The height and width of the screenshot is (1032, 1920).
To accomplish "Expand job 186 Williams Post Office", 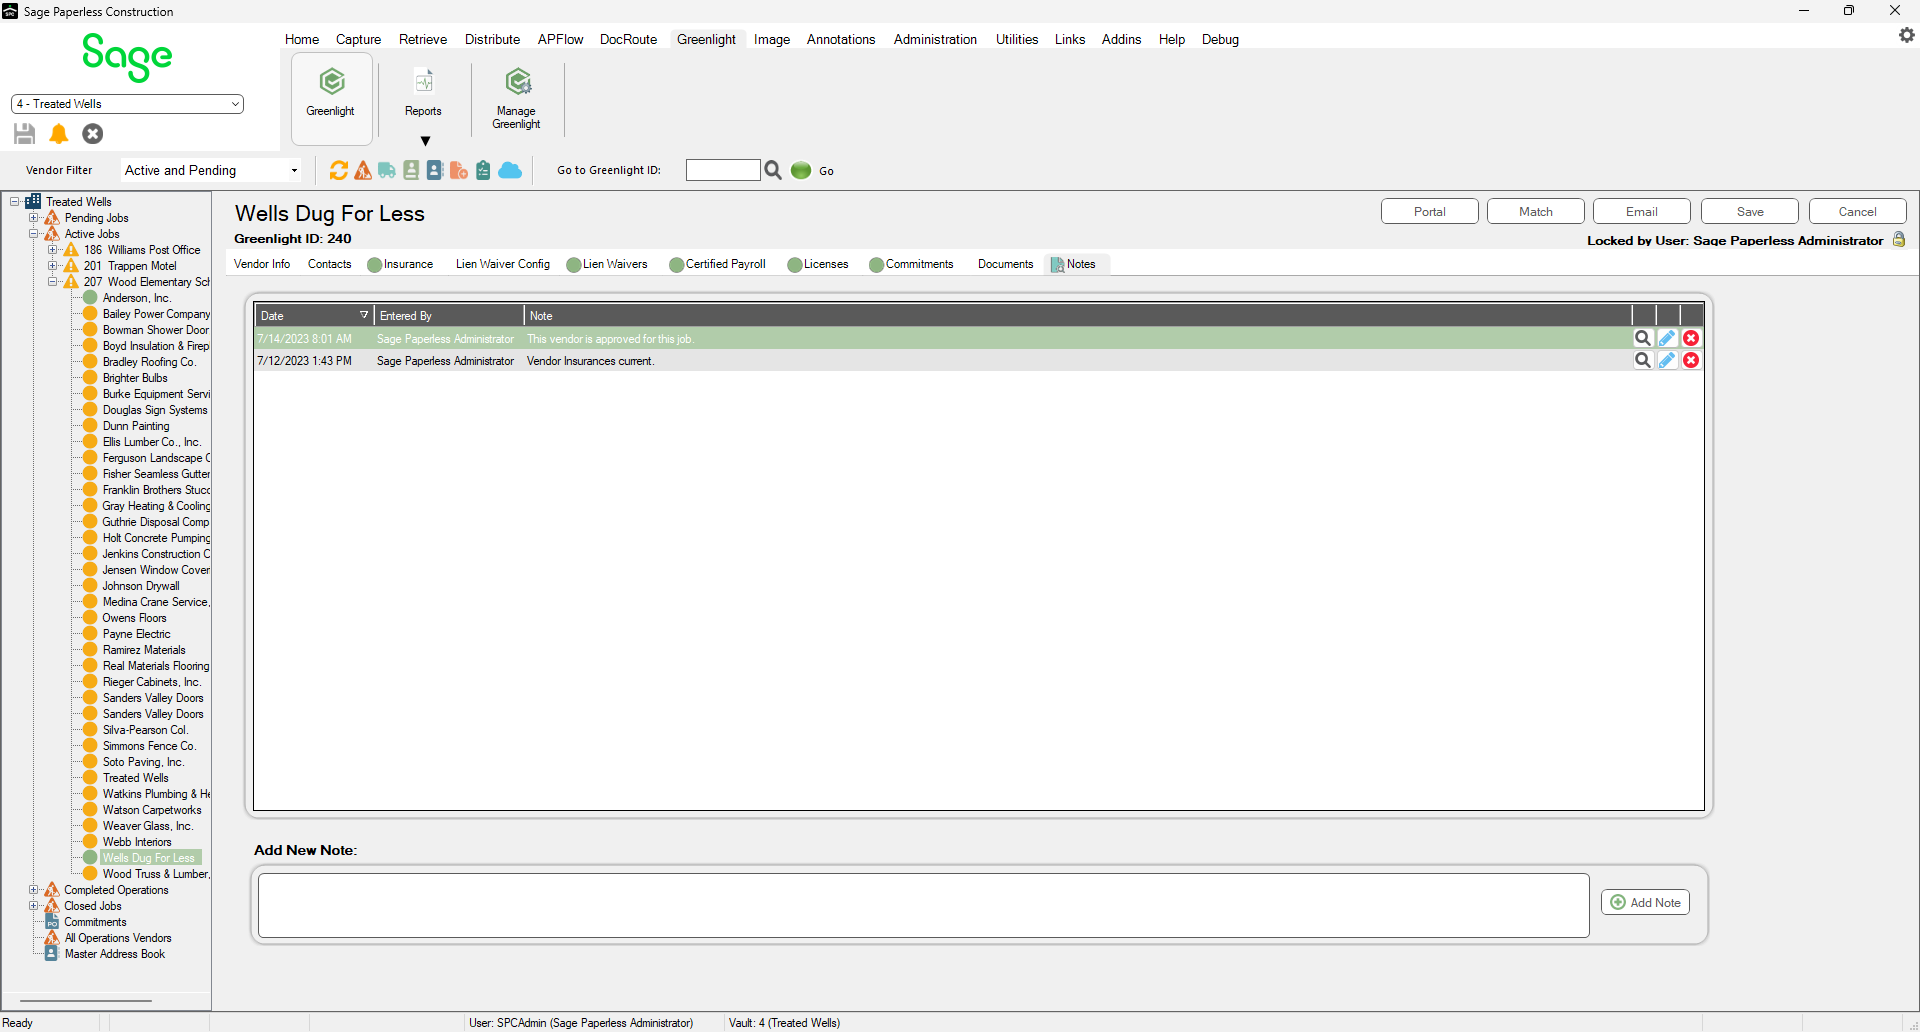I will coord(53,249).
